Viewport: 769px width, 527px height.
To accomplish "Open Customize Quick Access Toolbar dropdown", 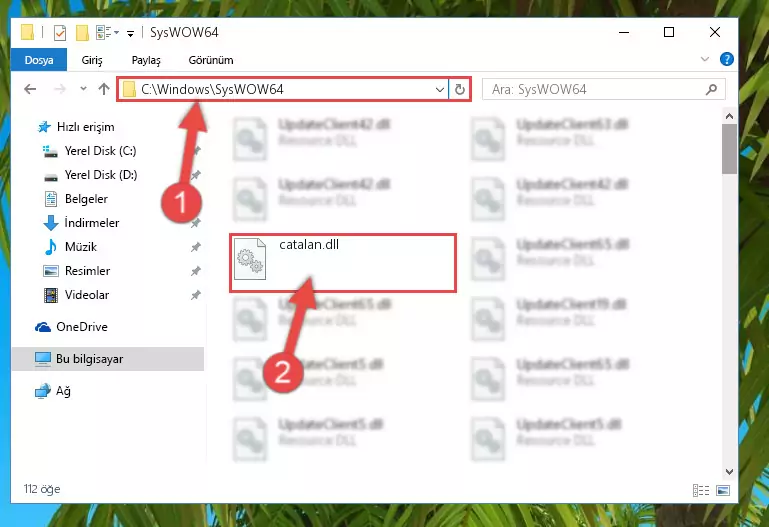I will [x=130, y=33].
